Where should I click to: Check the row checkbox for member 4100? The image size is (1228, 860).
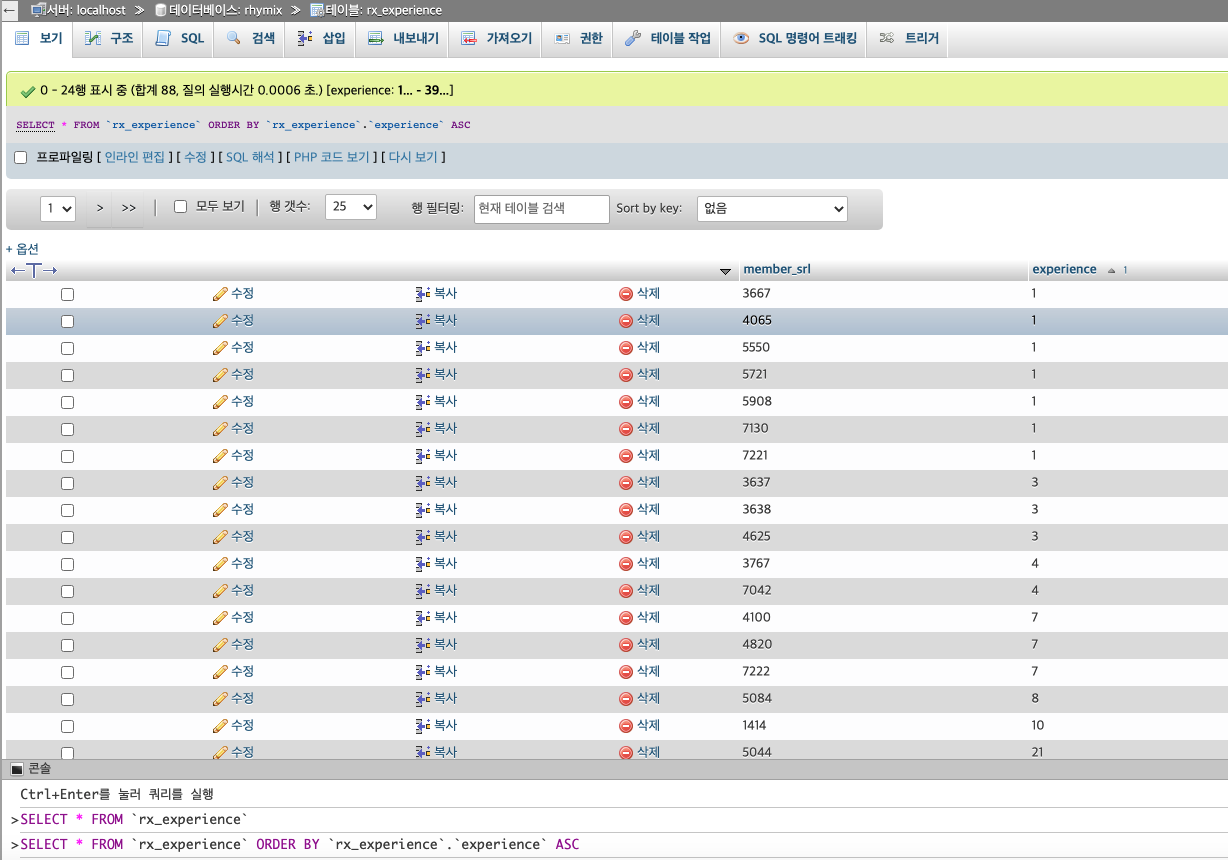point(68,618)
